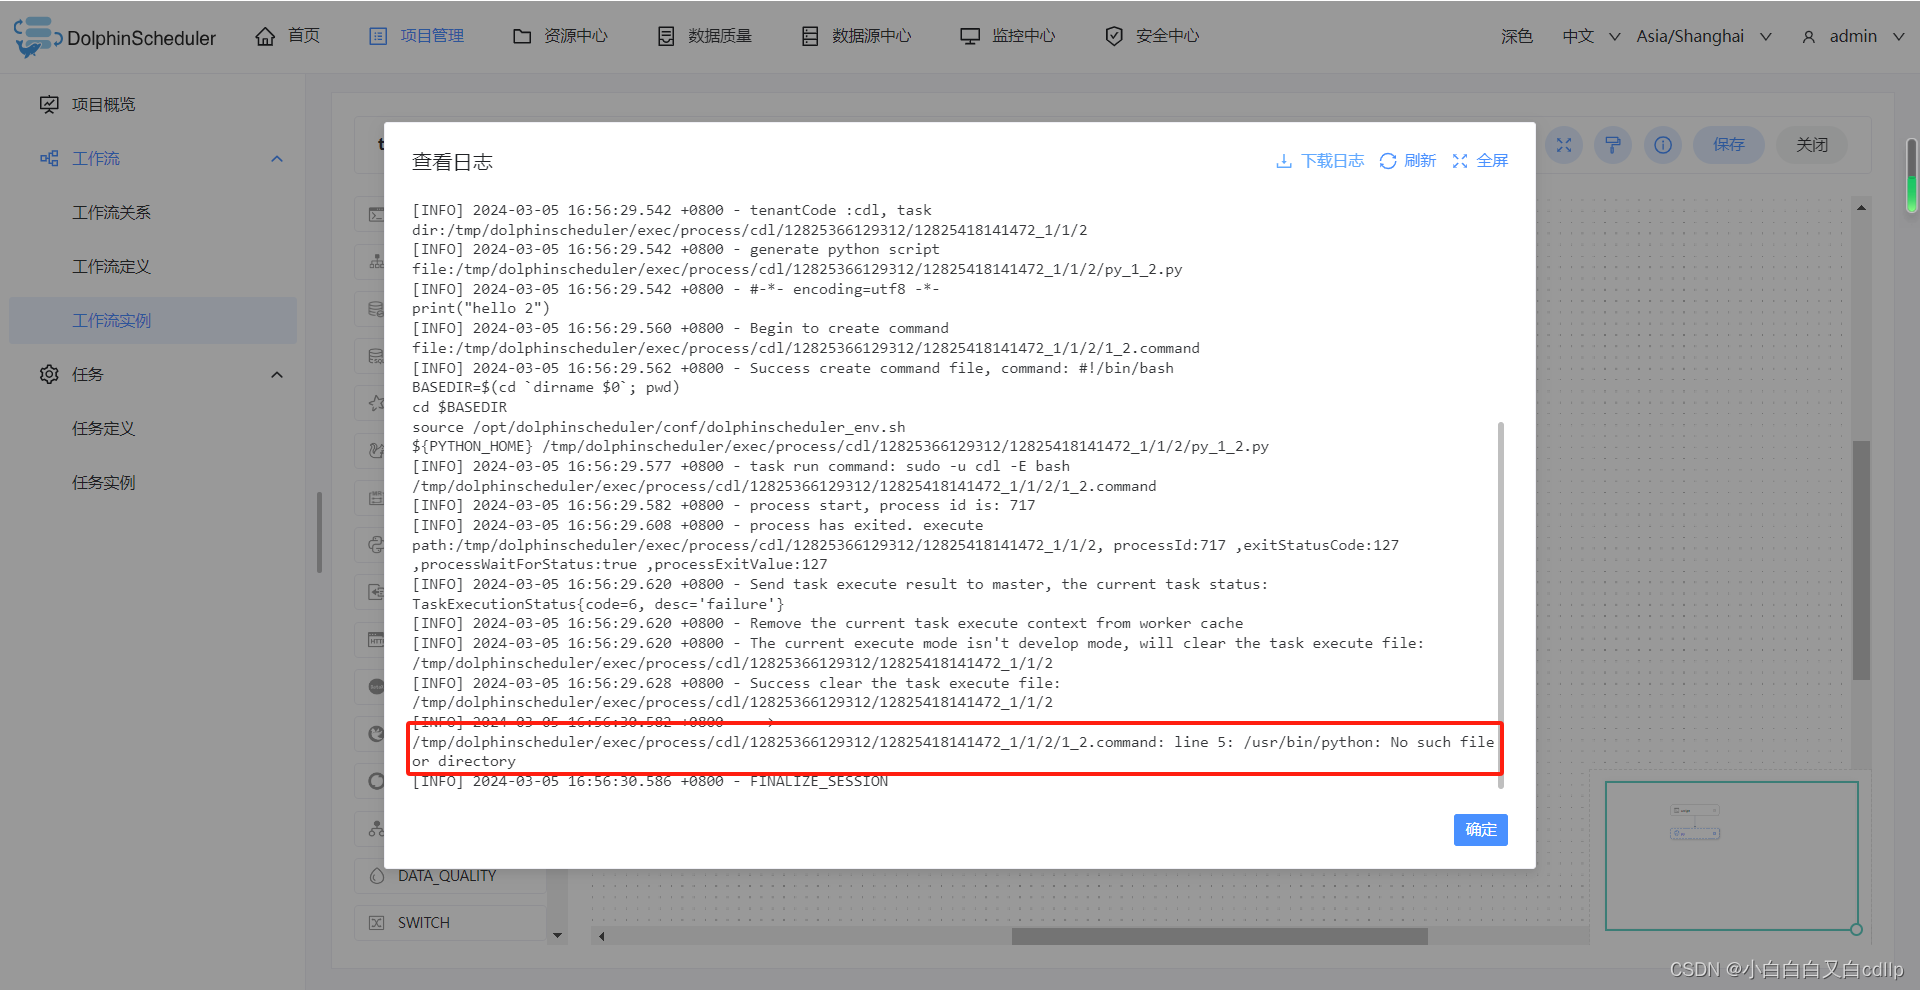Select the SWITCH task type
1920x990 pixels.
point(450,923)
